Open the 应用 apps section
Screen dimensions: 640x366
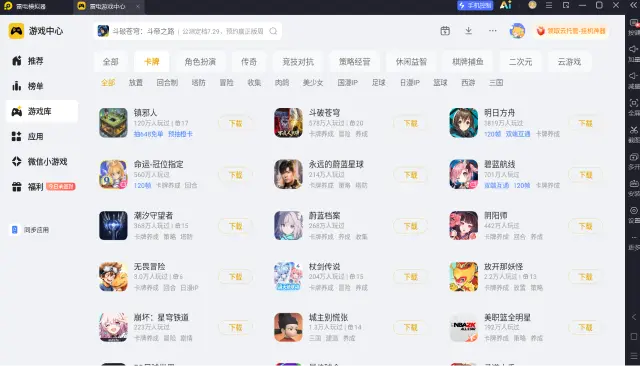coord(28,137)
